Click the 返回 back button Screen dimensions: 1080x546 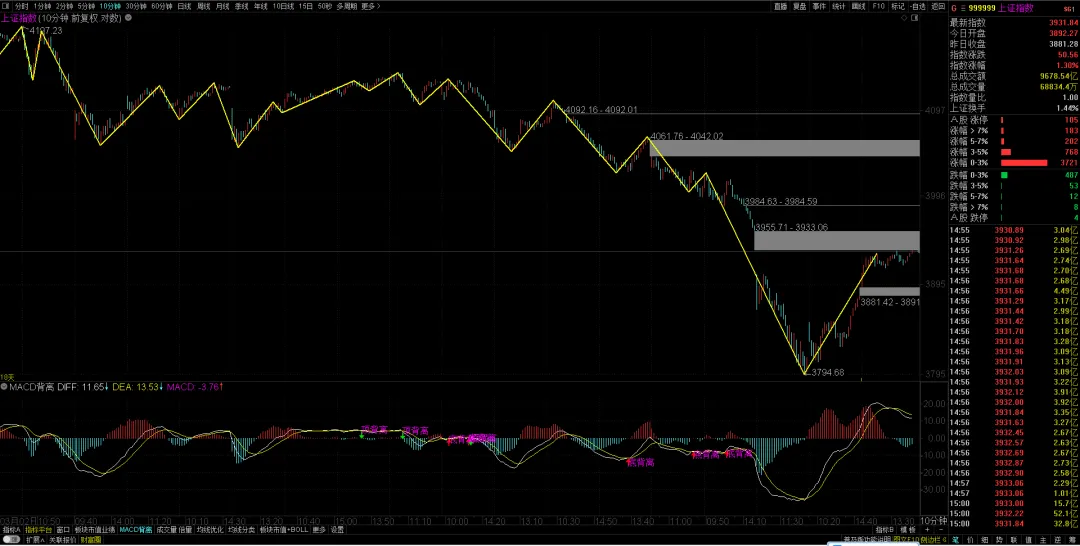tap(937, 6)
